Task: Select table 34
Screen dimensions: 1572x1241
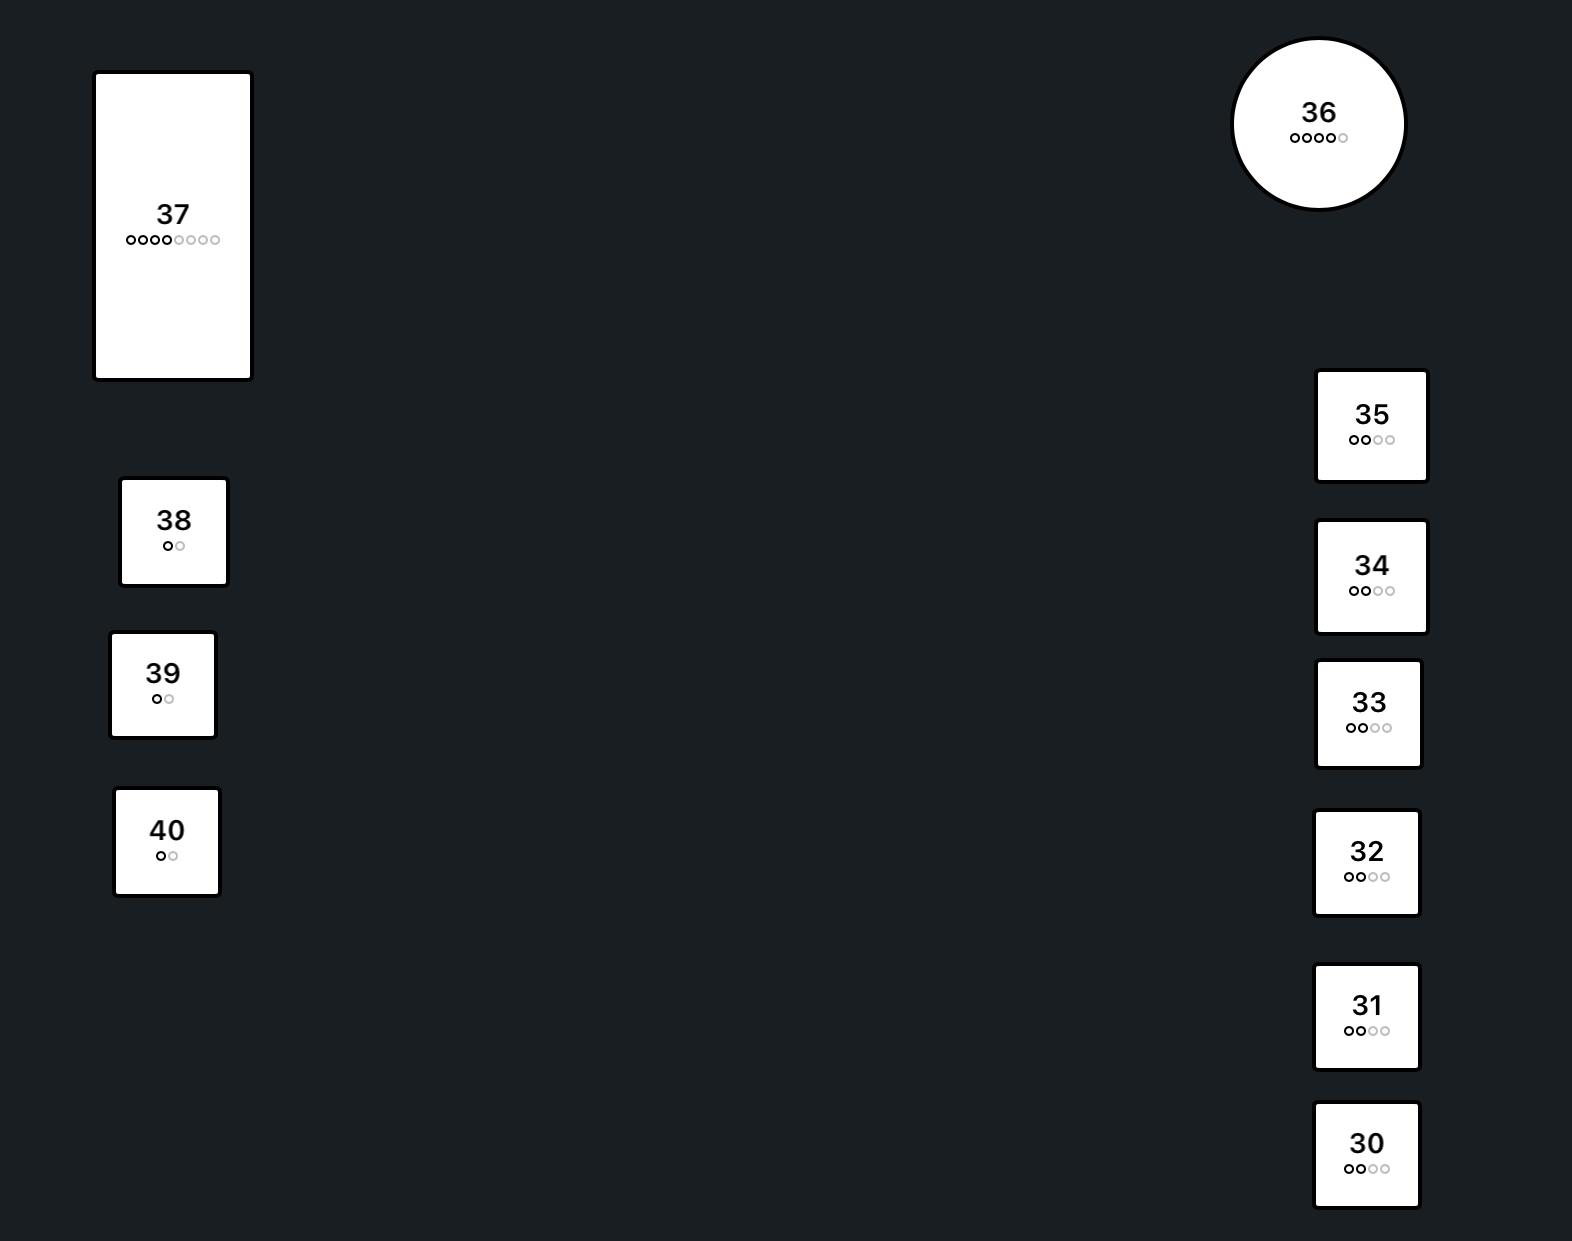Action: click(x=1372, y=577)
